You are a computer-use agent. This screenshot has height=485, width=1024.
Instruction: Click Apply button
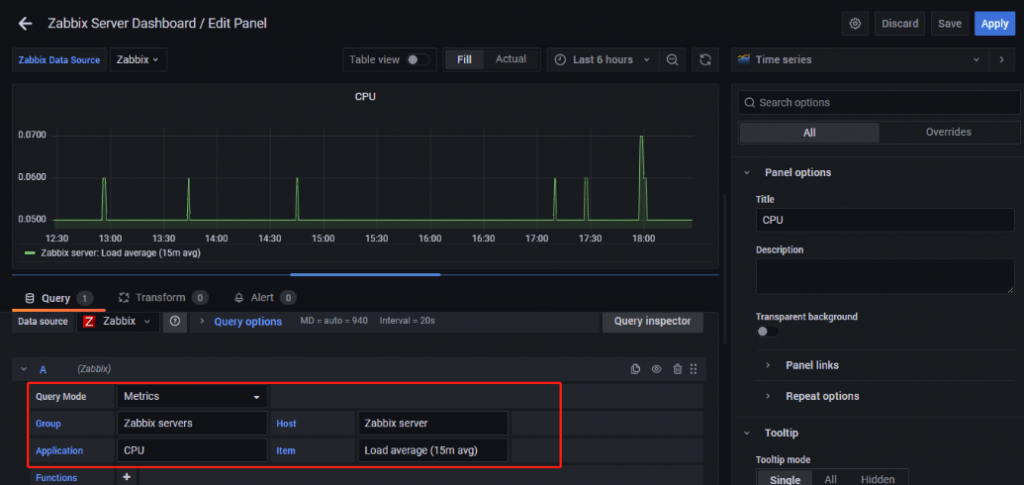[995, 23]
